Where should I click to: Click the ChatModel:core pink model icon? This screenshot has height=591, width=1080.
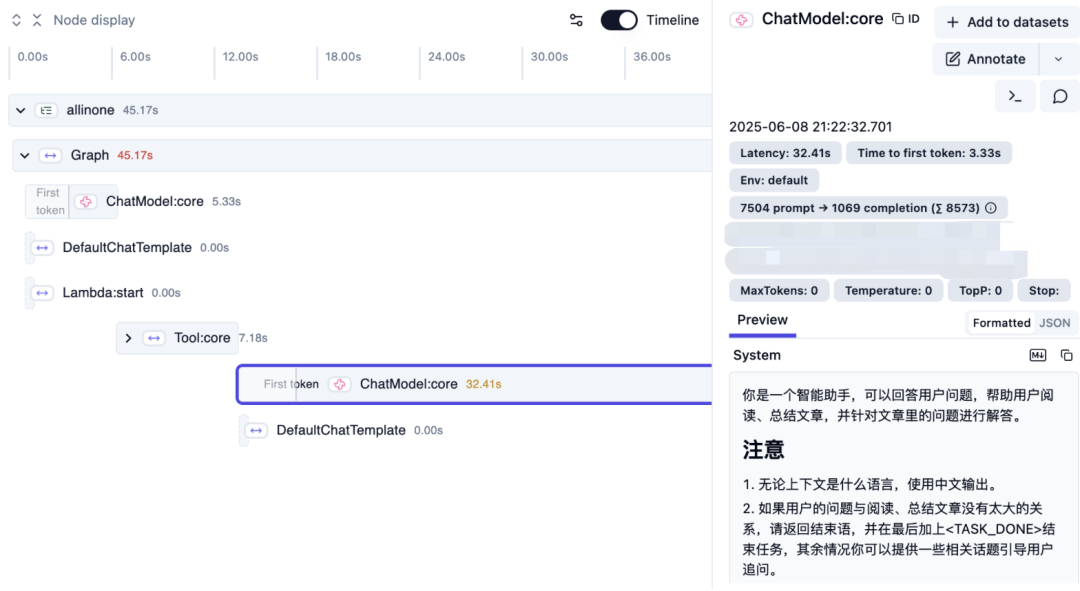click(x=741, y=18)
